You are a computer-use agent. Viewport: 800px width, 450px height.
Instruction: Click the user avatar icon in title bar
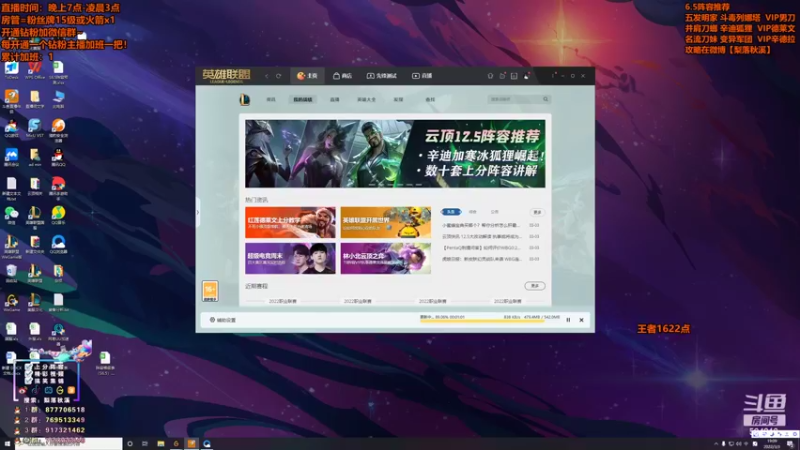point(526,76)
